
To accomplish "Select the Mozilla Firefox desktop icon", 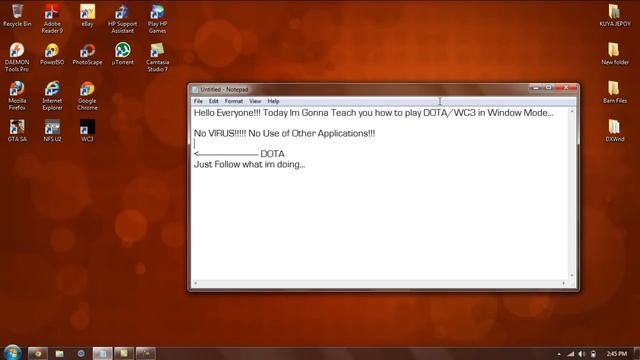I will coord(17,95).
